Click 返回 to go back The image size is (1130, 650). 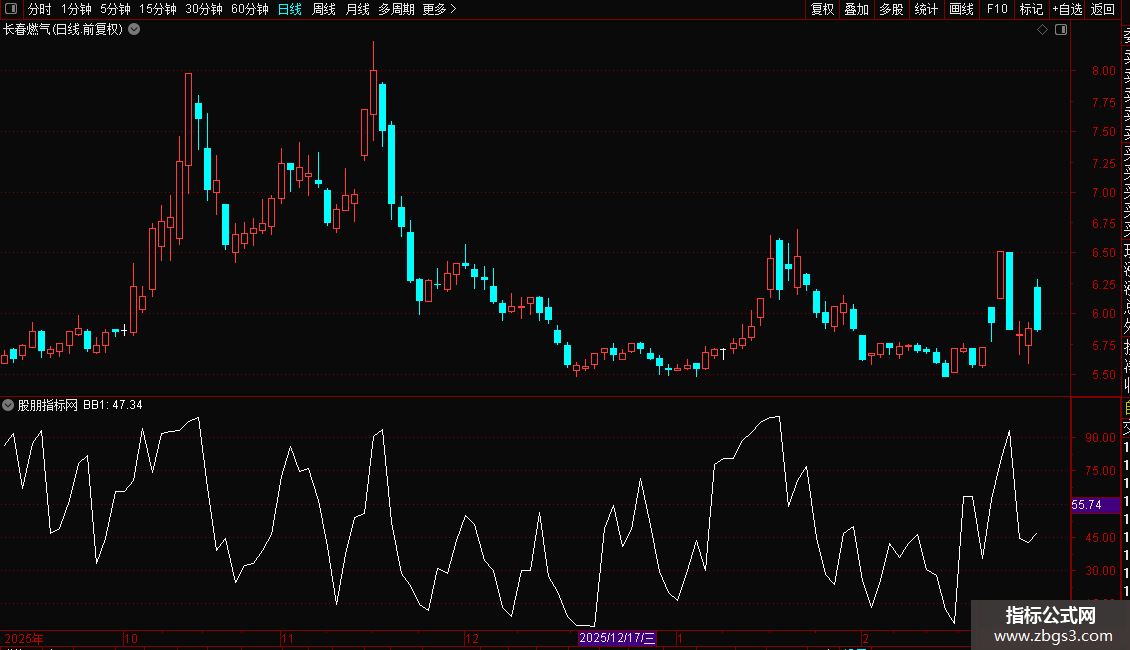pyautogui.click(x=1103, y=9)
